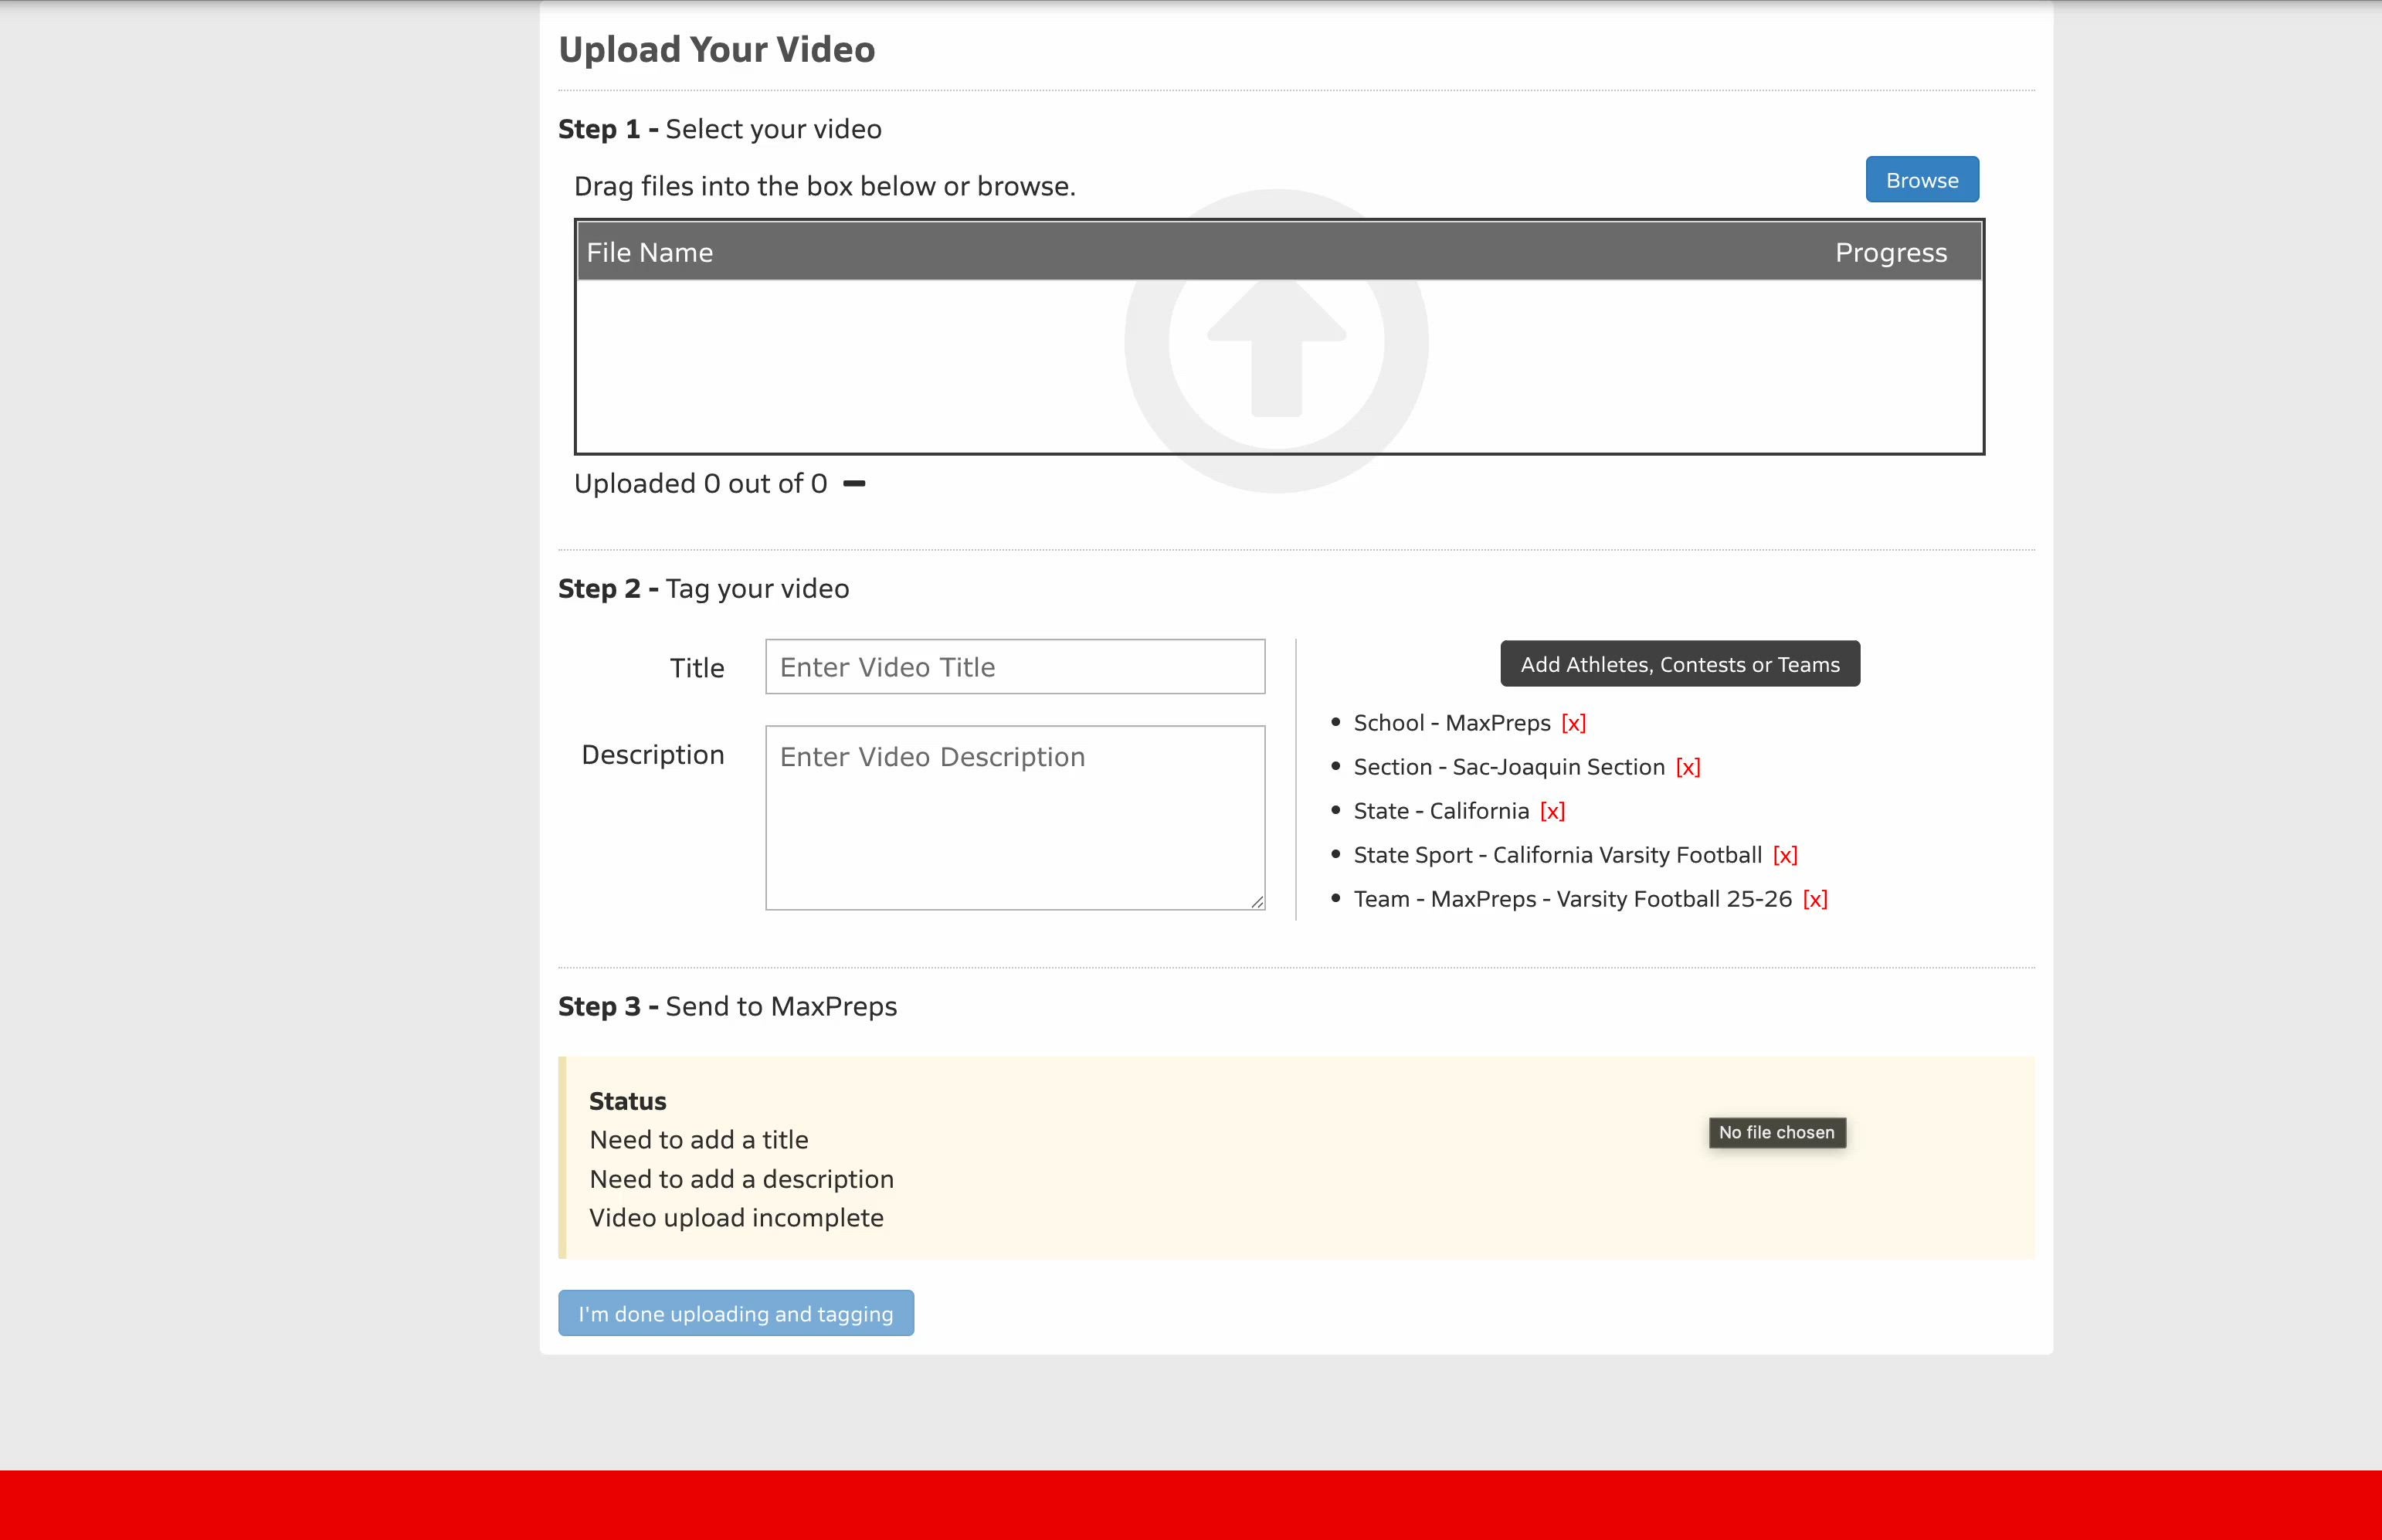Focus the Enter Video Title field
The height and width of the screenshot is (1540, 2382).
[1014, 667]
